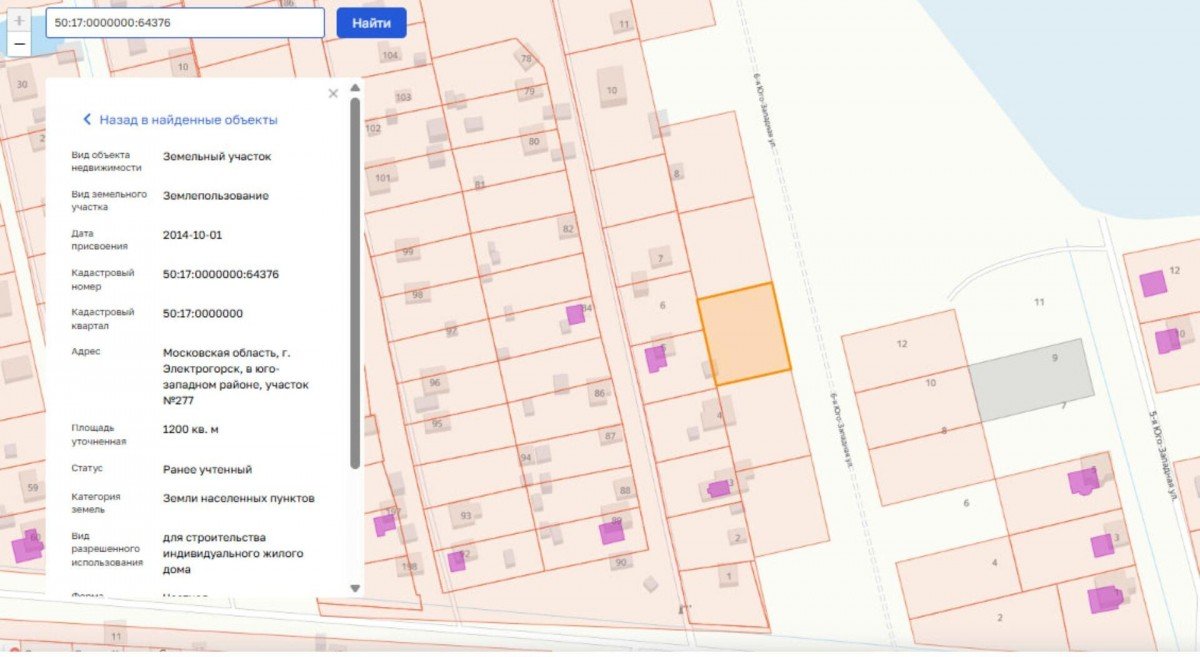Screen dimensions: 1200x657
Task: Zoom in with the plus button
Action: coord(19,20)
